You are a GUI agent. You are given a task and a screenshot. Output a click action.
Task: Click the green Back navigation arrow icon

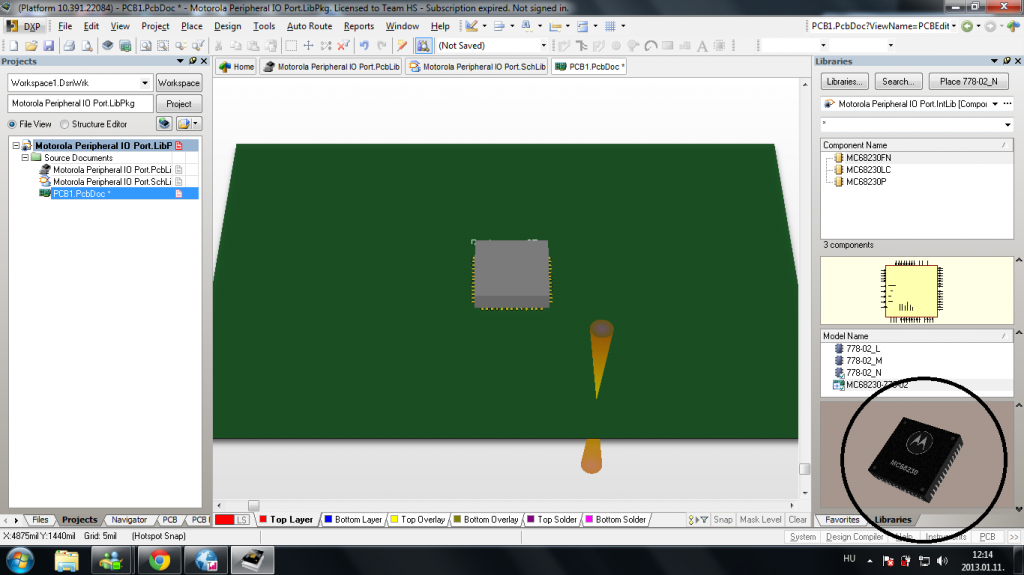coord(967,26)
